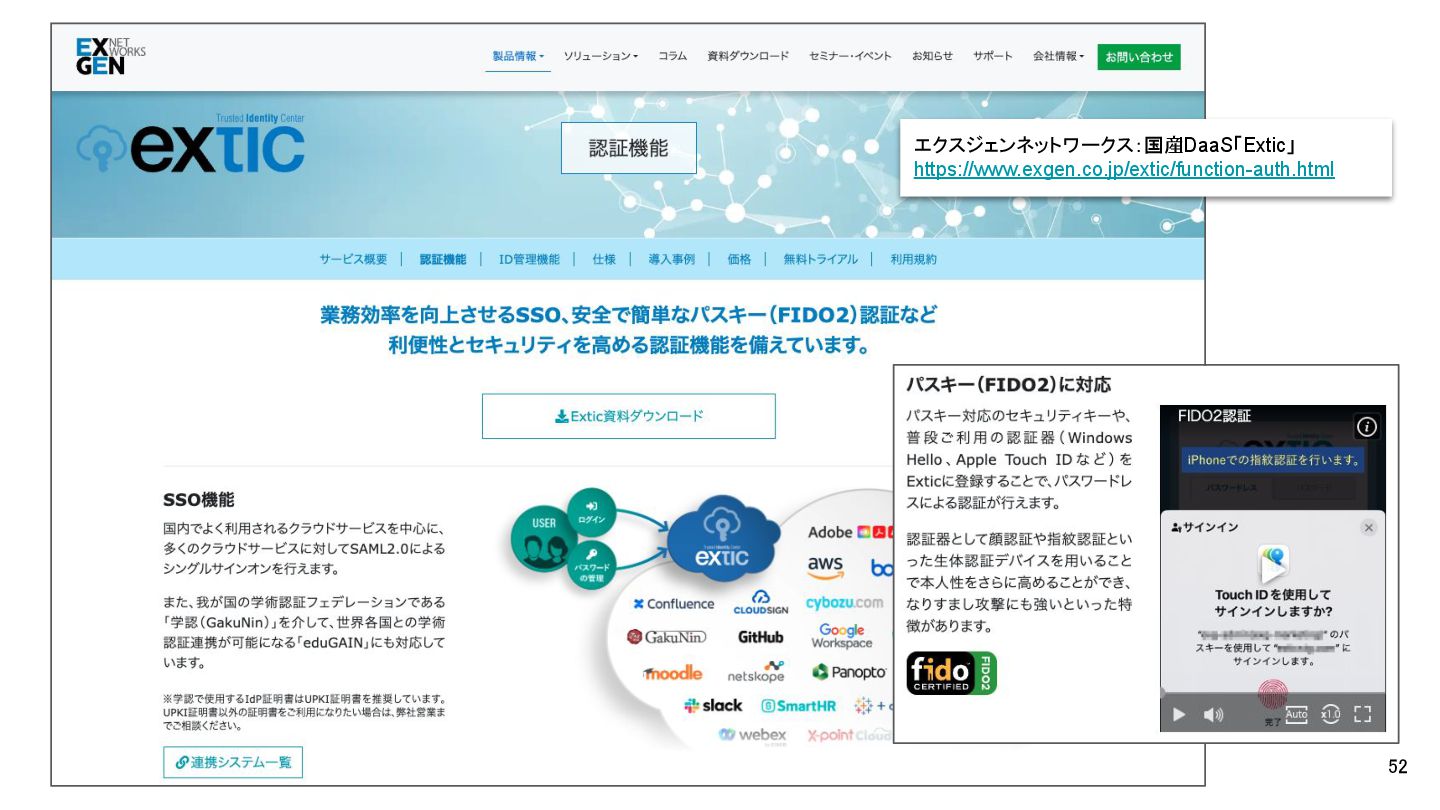
Task: Open the 会社情報 dropdown menu
Action: (1058, 56)
